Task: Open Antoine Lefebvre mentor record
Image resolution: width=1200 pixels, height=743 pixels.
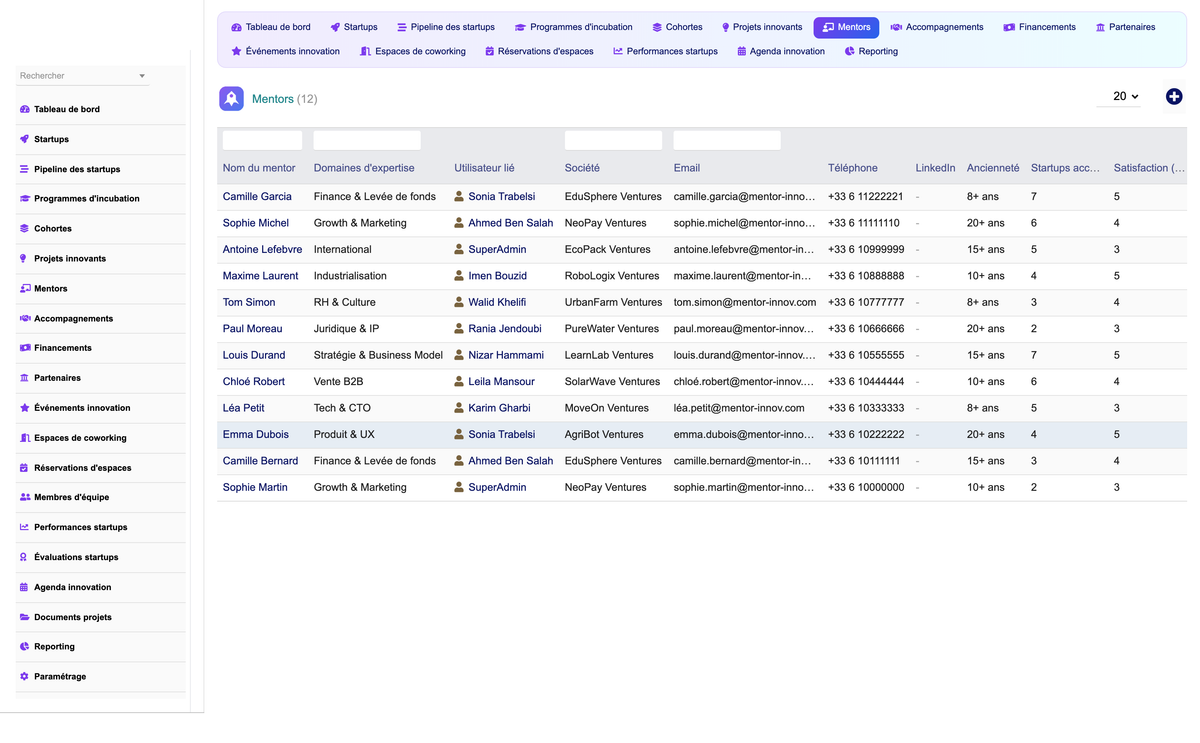Action: [x=262, y=250]
